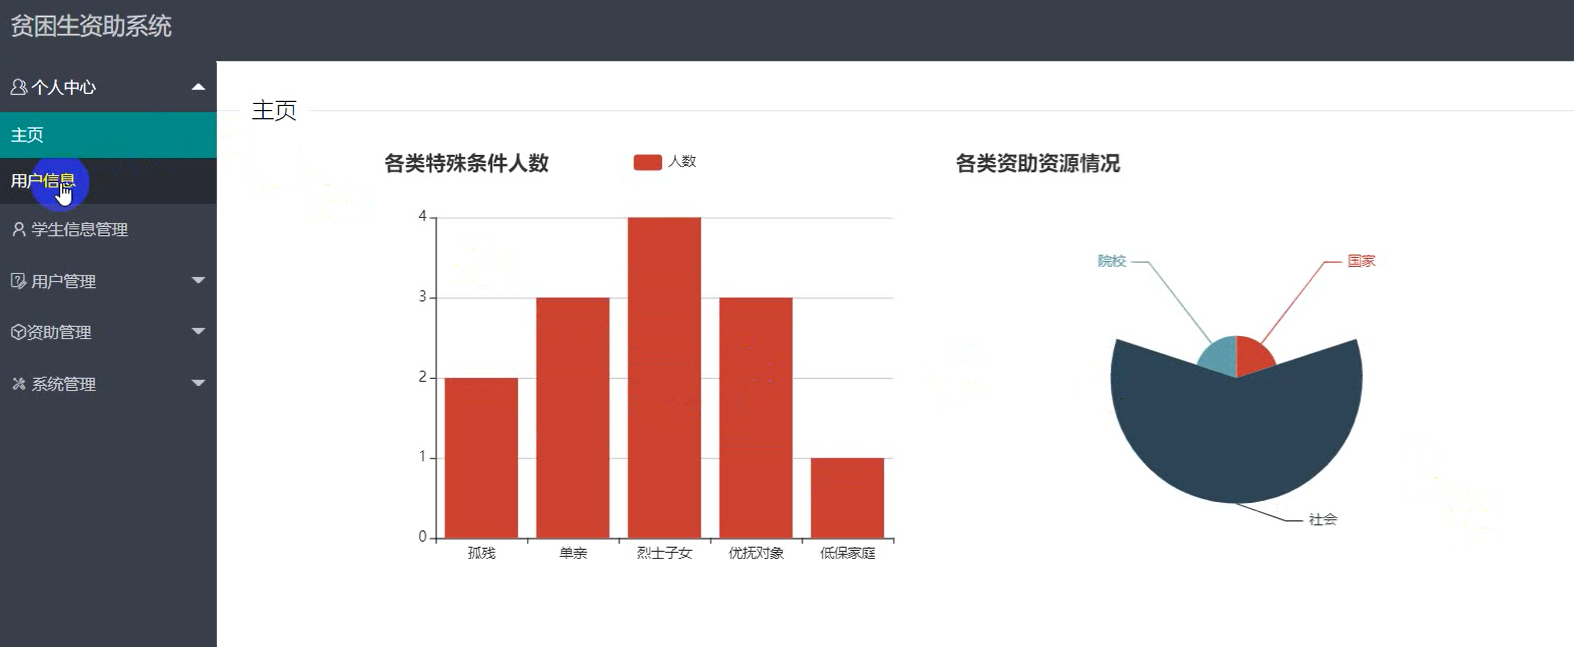
Task: Click the 系统管理 tools icon
Action: pos(18,384)
